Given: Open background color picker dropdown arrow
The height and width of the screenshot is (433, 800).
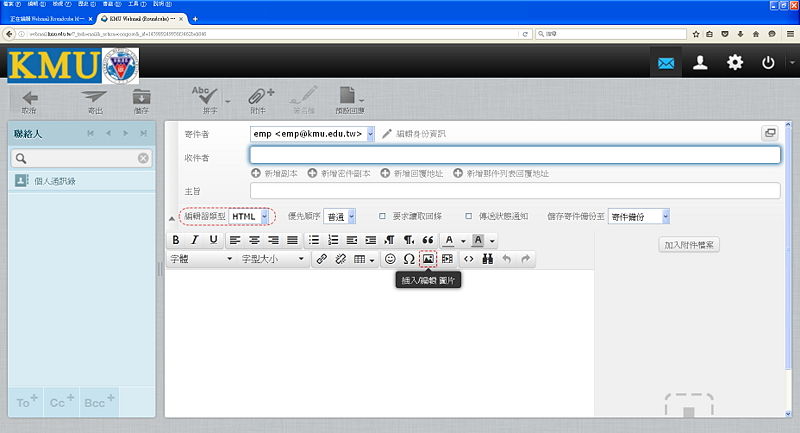Looking at the screenshot, I should point(492,241).
